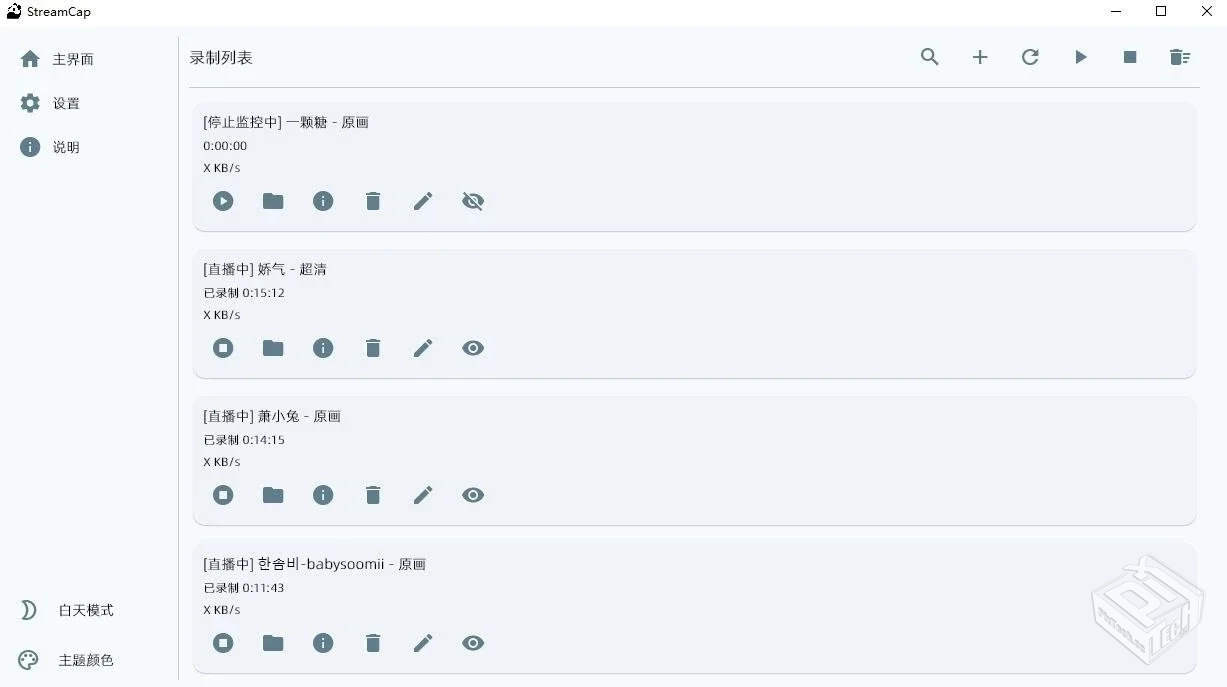
Task: Stop recording 娇气 with its stop icon
Action: point(223,348)
